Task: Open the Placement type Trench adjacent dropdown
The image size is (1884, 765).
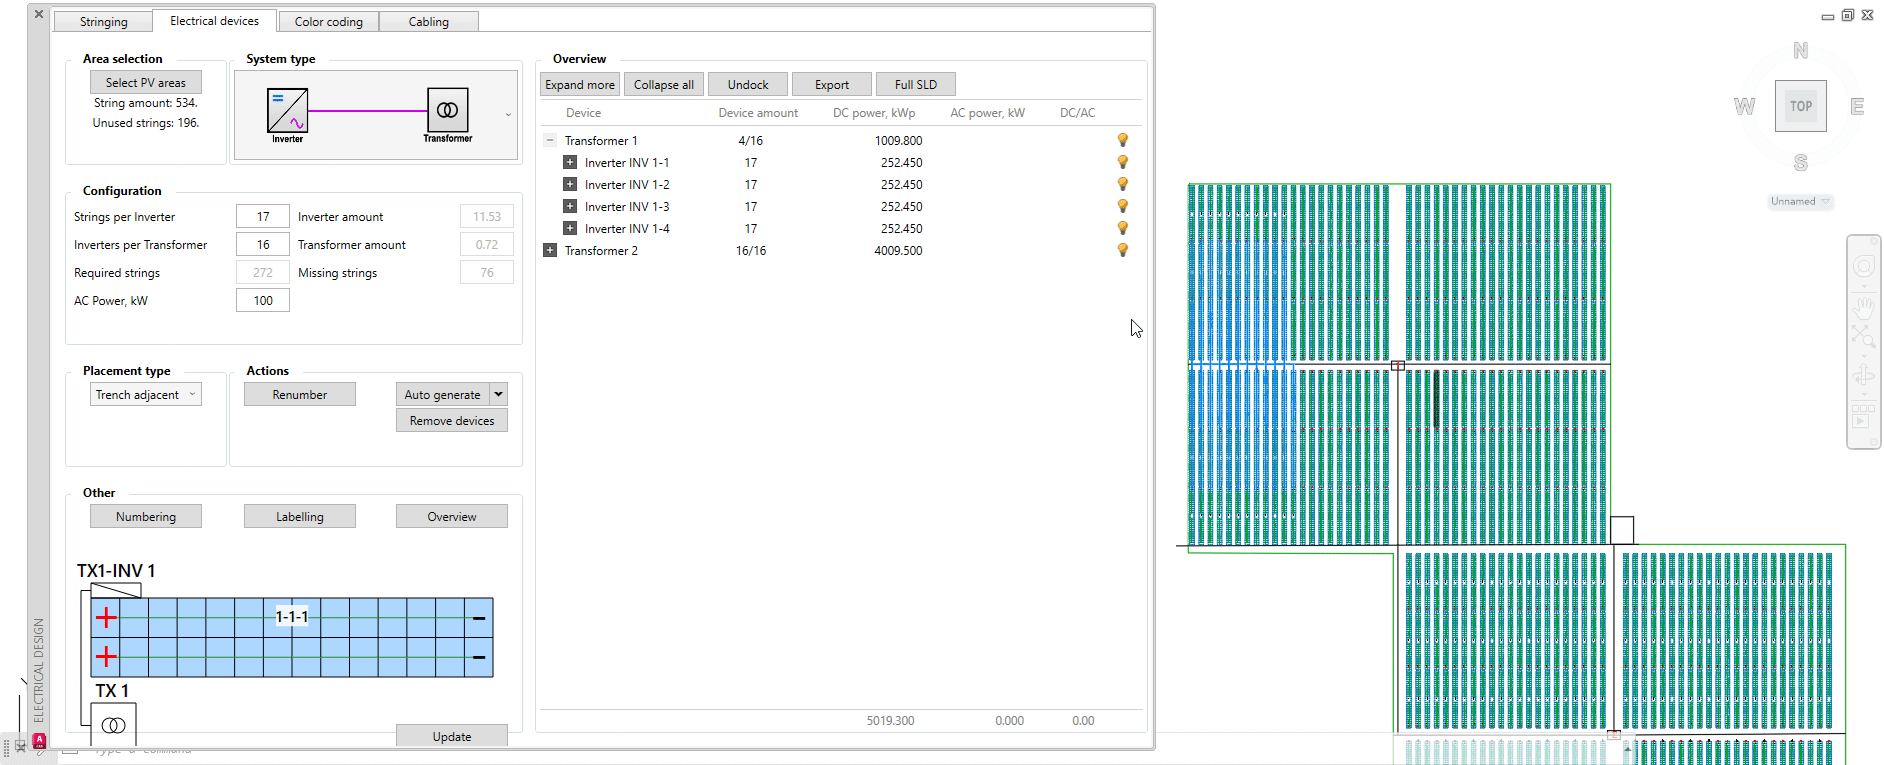Action: click(x=146, y=395)
